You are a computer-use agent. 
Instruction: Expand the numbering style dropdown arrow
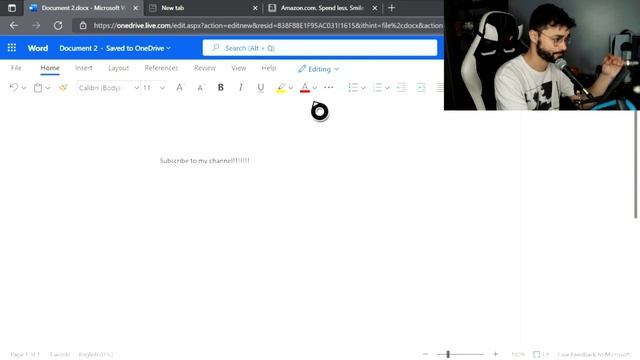[387, 88]
